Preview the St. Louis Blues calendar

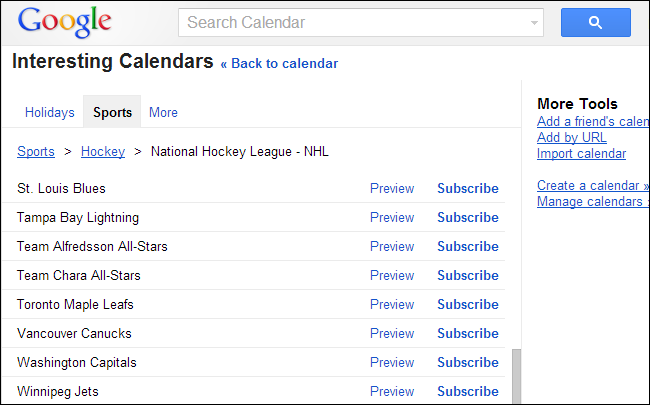click(392, 188)
